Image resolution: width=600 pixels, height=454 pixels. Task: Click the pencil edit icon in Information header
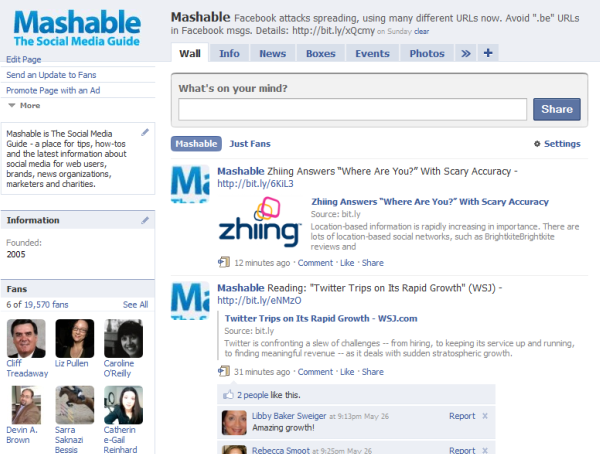[x=145, y=220]
